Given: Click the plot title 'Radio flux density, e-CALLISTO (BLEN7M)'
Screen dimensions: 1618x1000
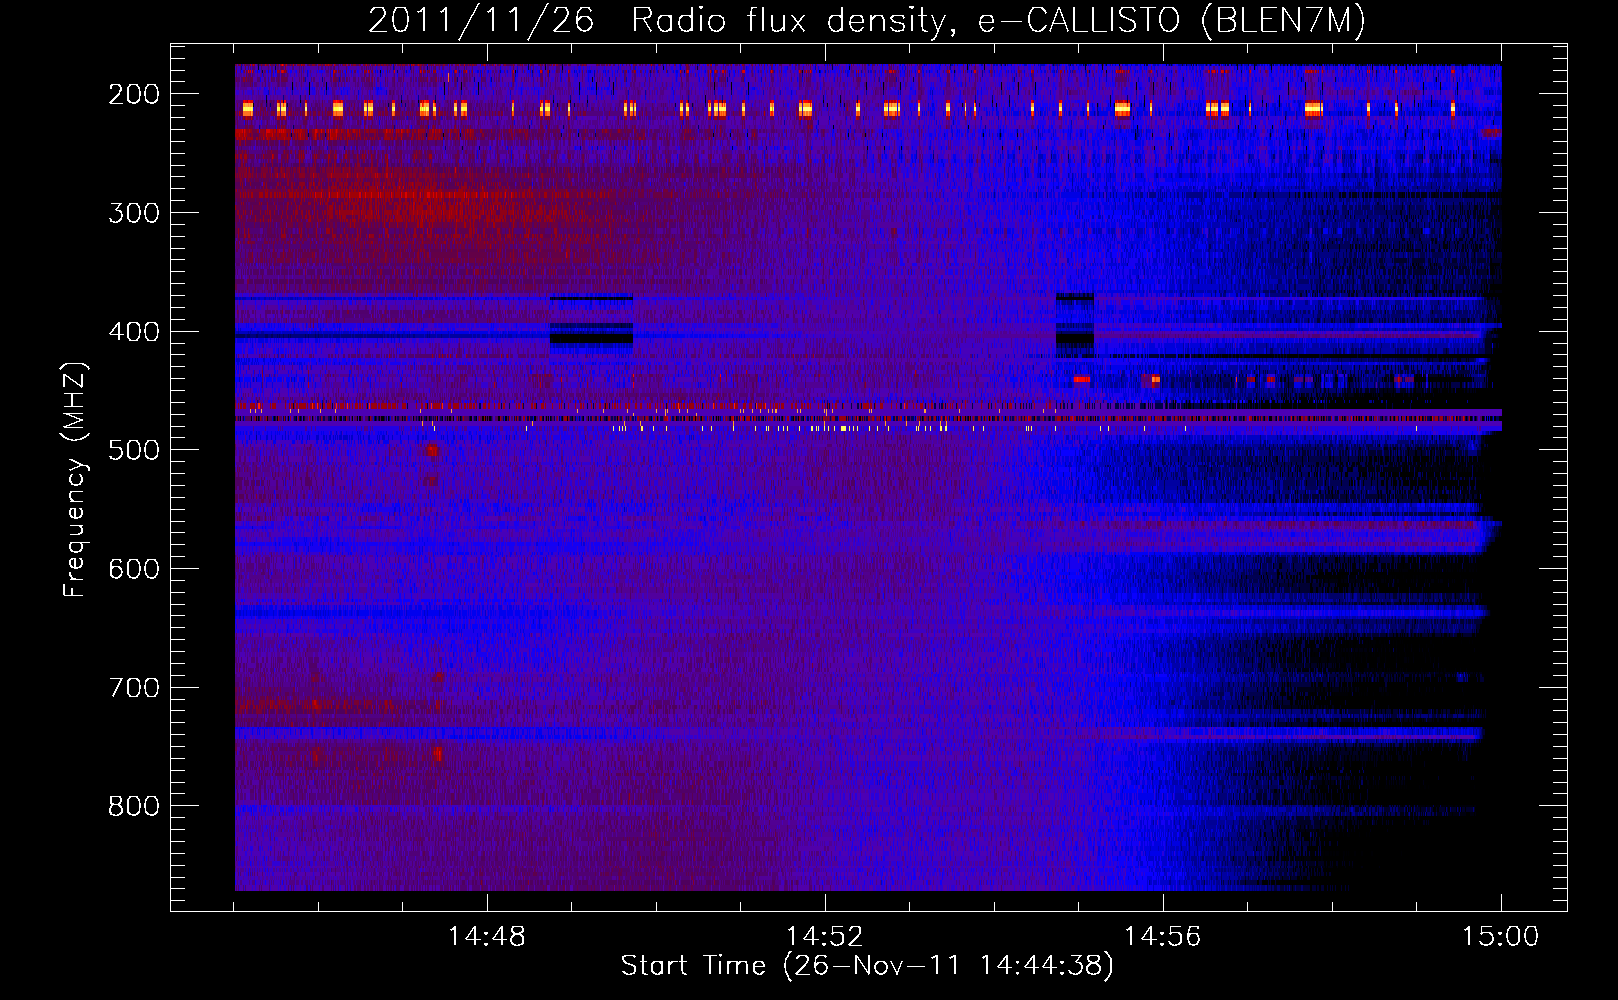Looking at the screenshot, I should [x=998, y=21].
